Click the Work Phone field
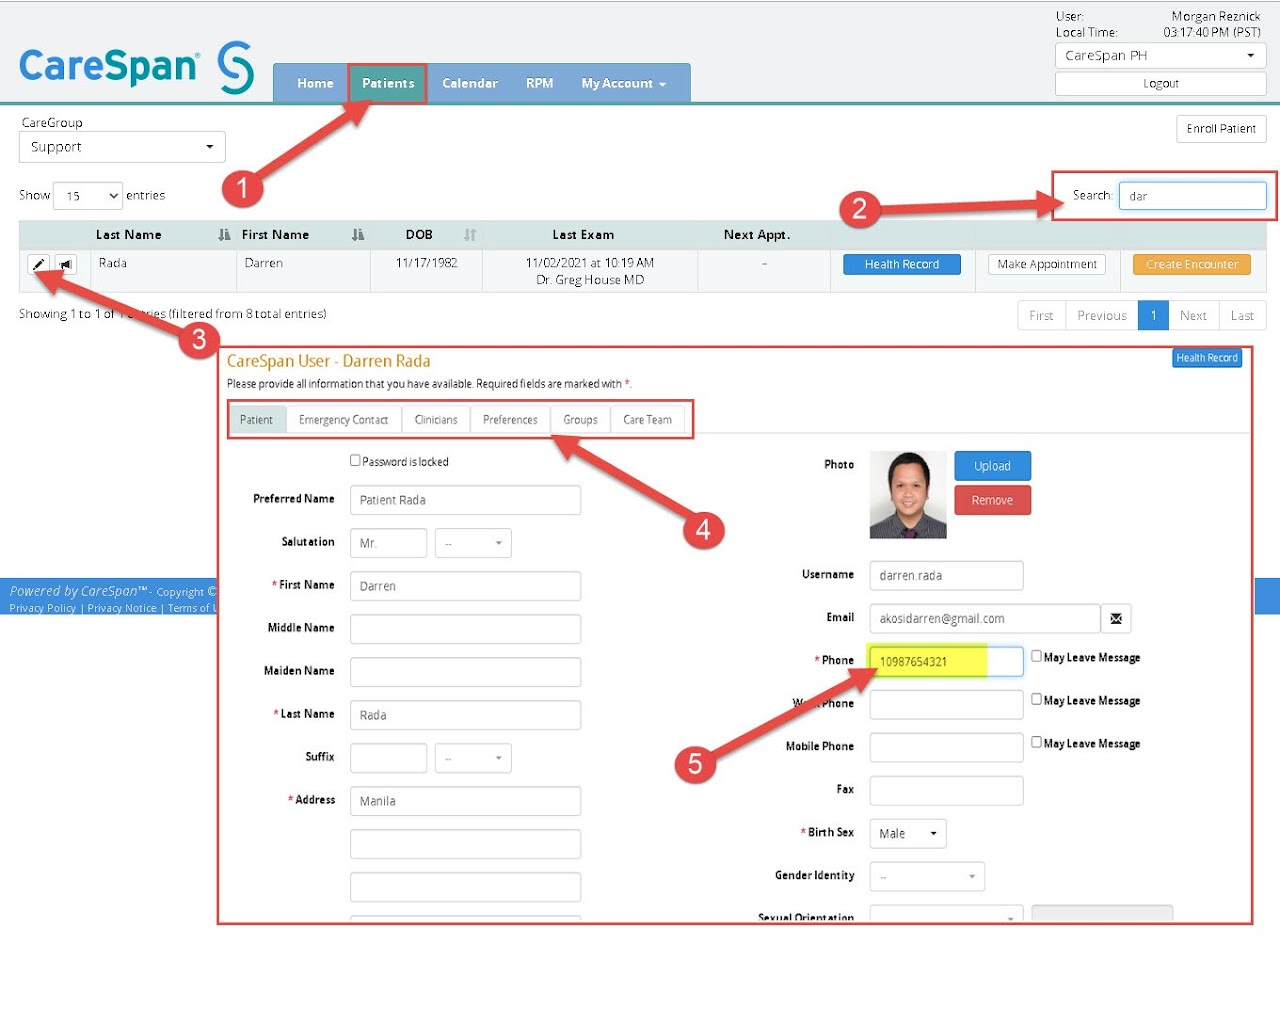1280x1024 pixels. tap(946, 705)
